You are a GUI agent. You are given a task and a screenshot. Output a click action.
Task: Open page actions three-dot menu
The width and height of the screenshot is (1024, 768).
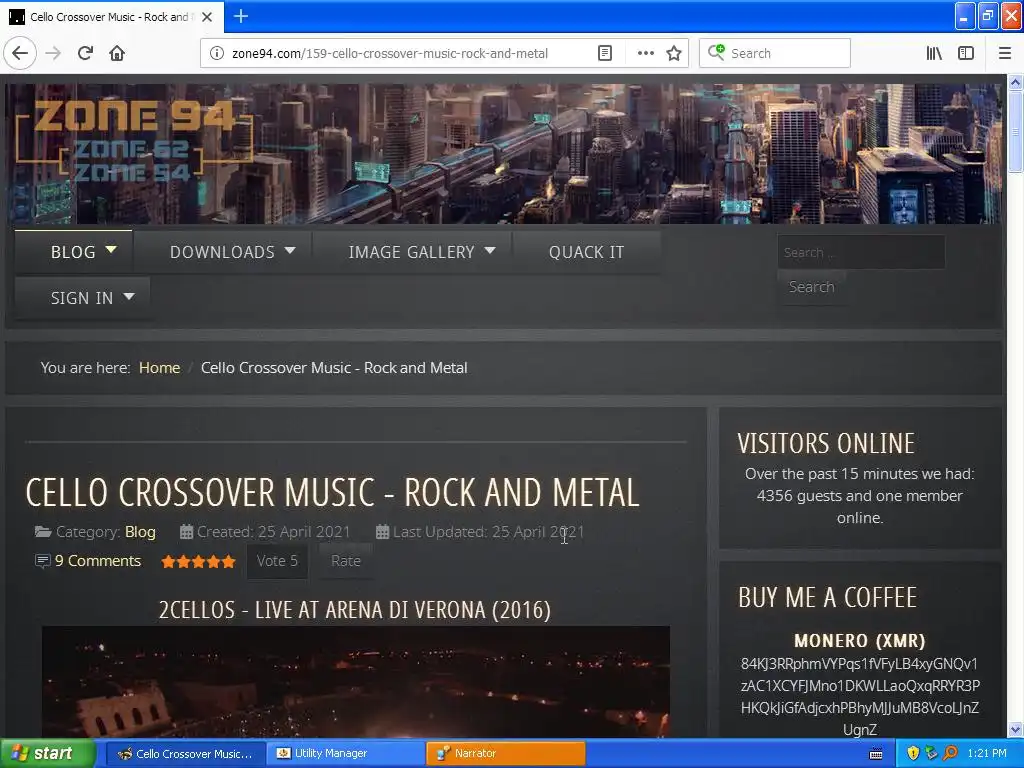point(645,53)
